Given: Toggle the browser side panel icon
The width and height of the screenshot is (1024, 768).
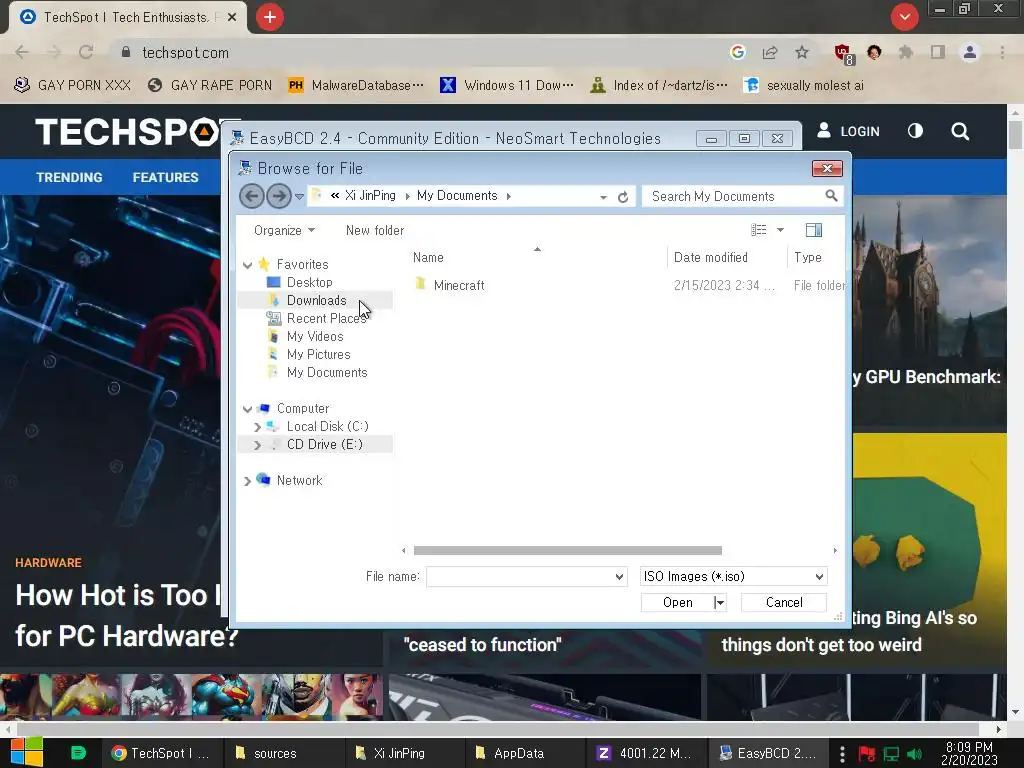Looking at the screenshot, I should point(937,52).
